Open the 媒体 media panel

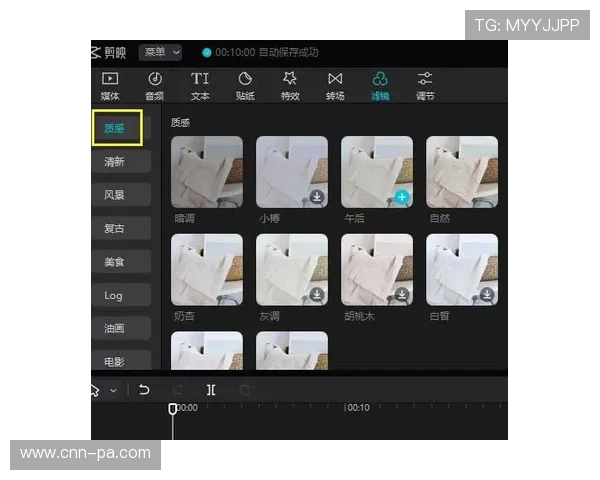point(110,86)
